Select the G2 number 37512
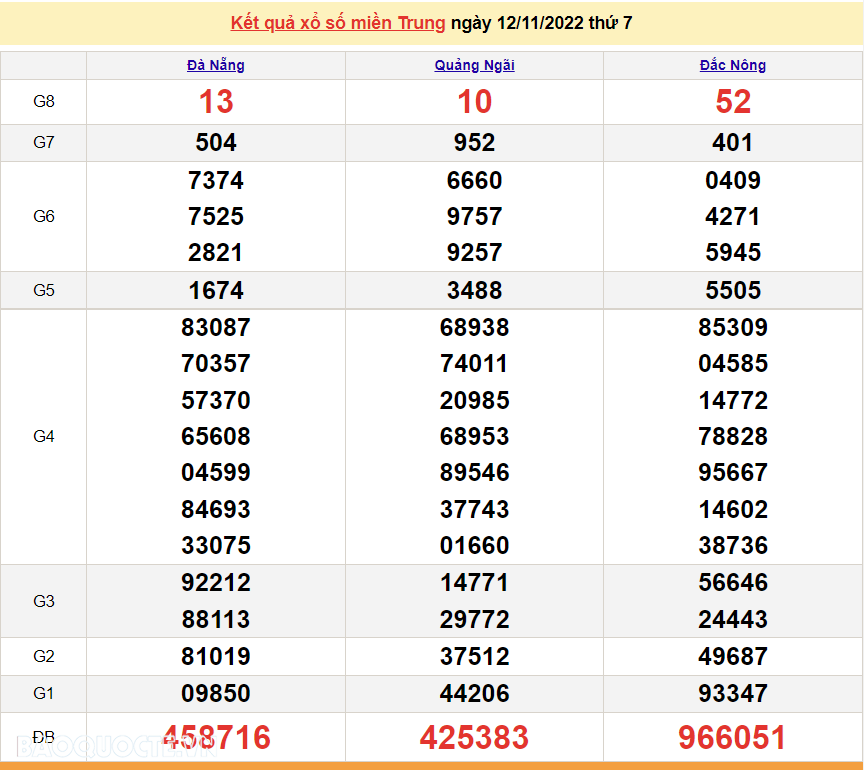This screenshot has width=864, height=770. tap(474, 657)
